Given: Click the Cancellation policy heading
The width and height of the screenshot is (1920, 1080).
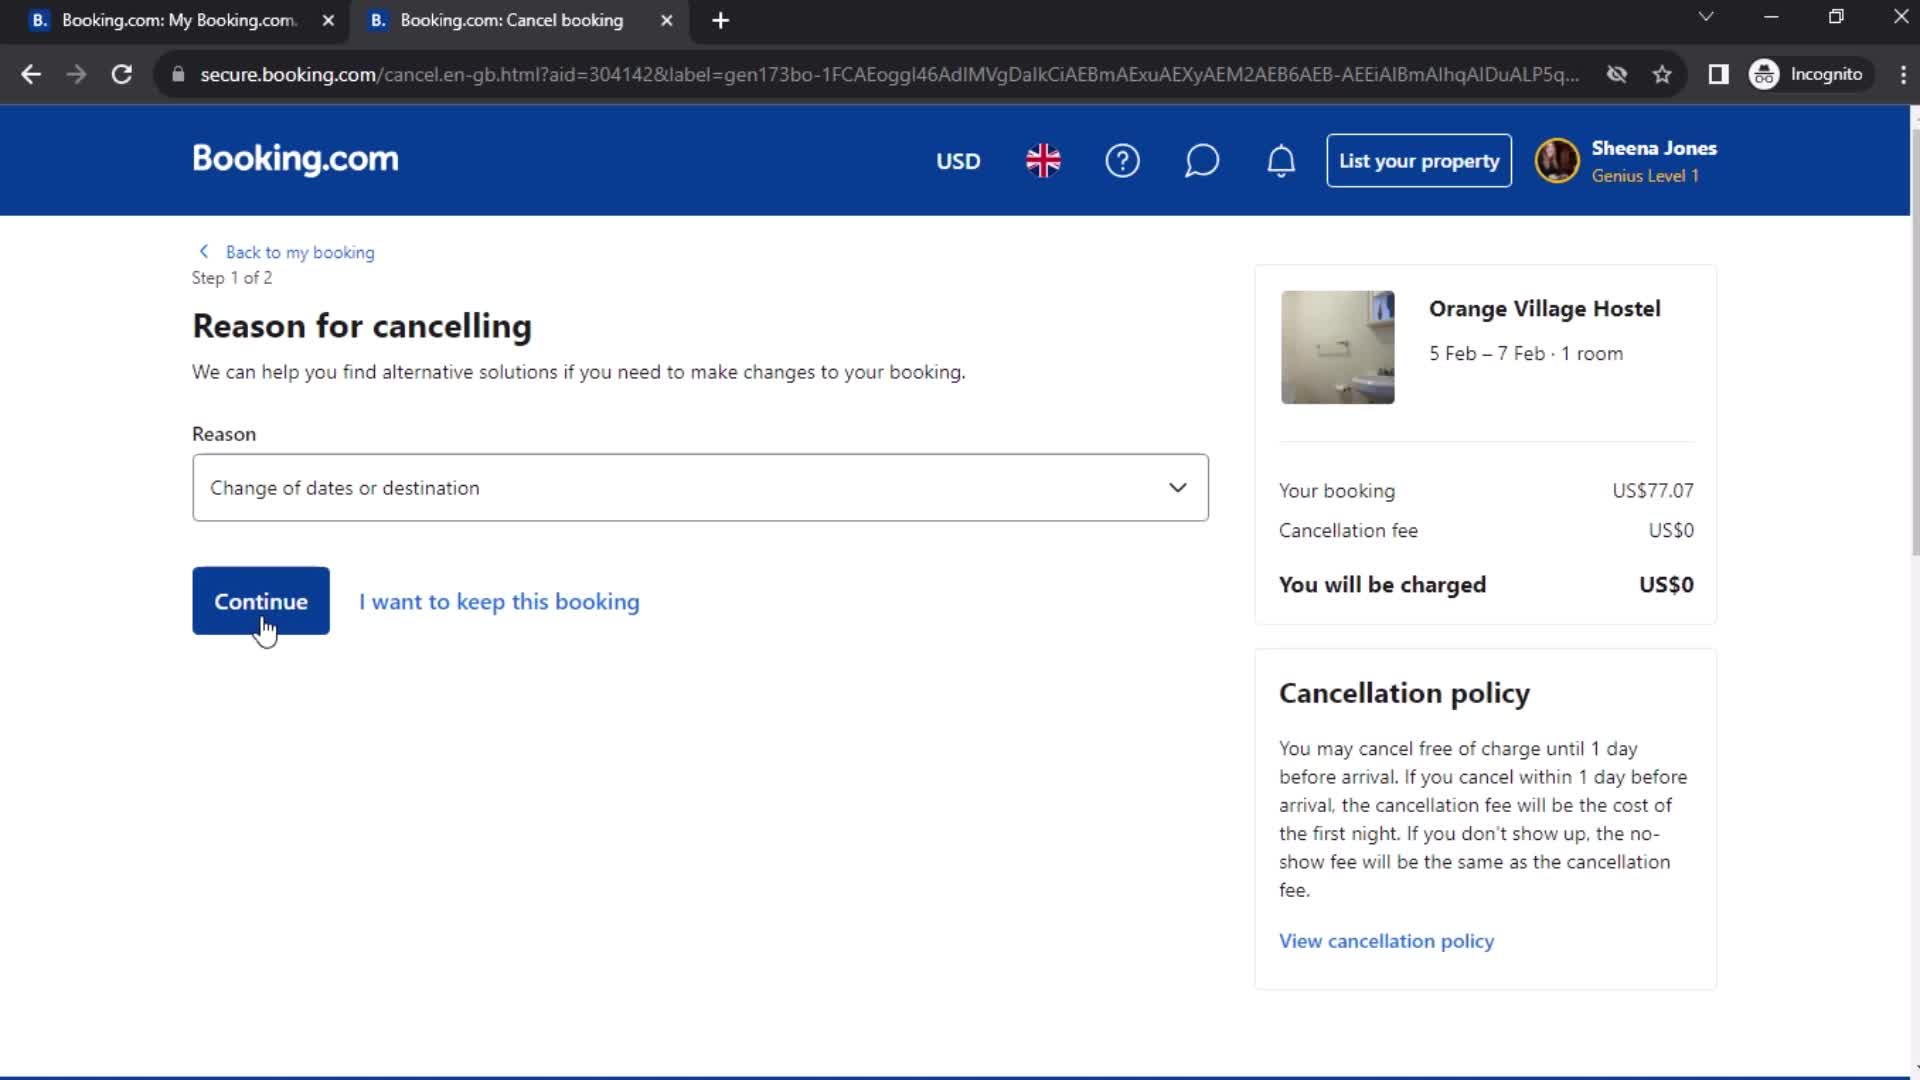Looking at the screenshot, I should [x=1404, y=693].
